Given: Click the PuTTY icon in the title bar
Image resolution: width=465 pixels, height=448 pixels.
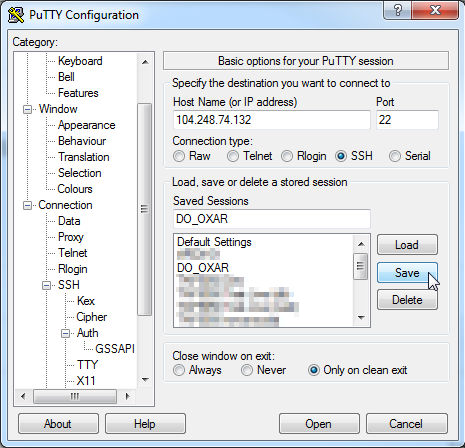Looking at the screenshot, I should [15, 15].
